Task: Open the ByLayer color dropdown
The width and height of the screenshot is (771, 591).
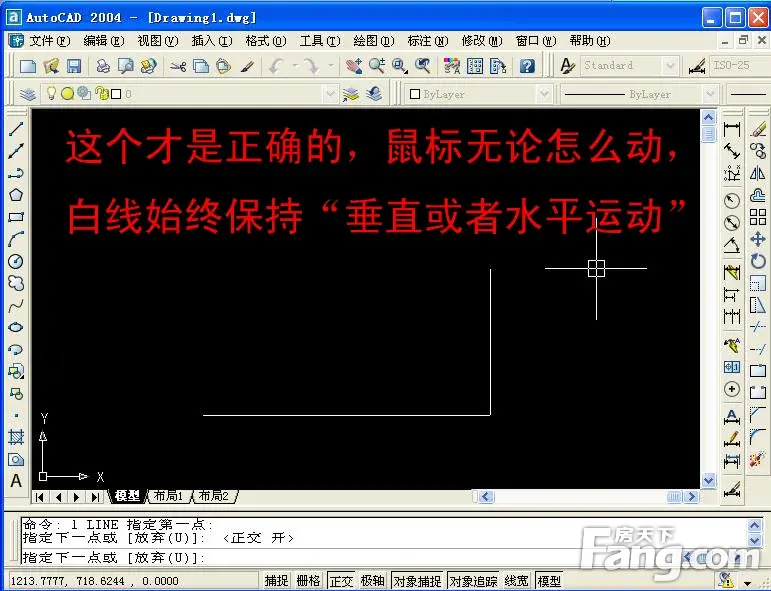Action: [543, 93]
